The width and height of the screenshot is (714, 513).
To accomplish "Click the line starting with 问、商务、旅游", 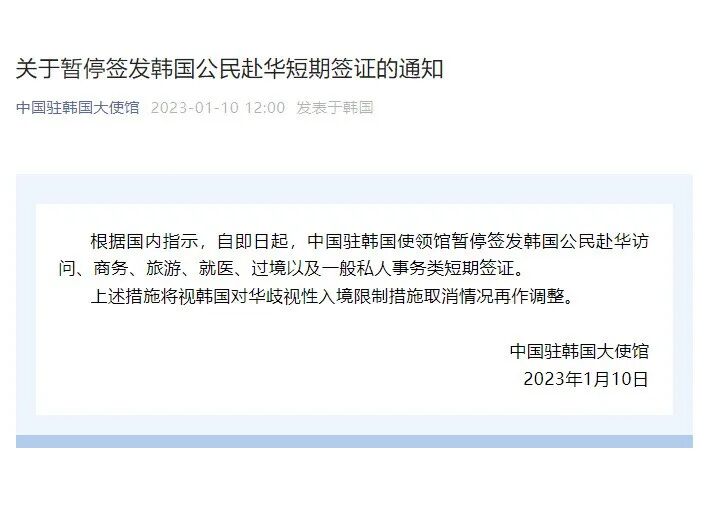I will (x=291, y=269).
